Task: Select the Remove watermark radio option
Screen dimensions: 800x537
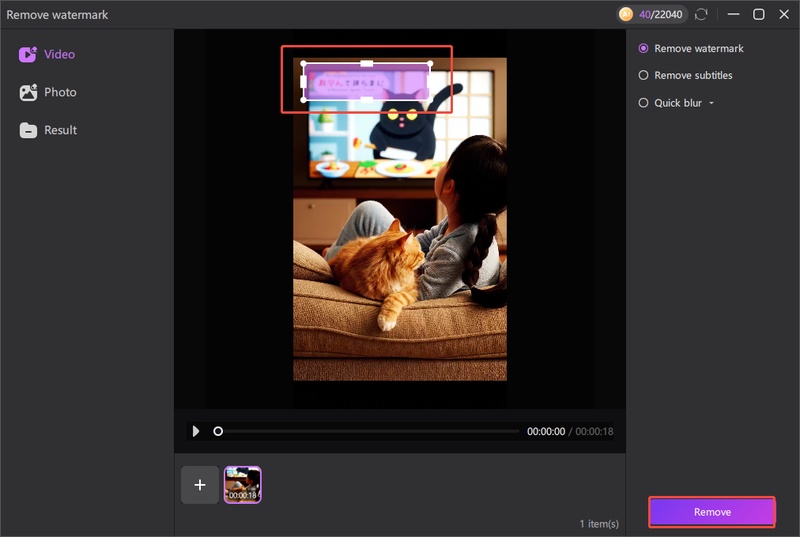Action: tap(643, 48)
